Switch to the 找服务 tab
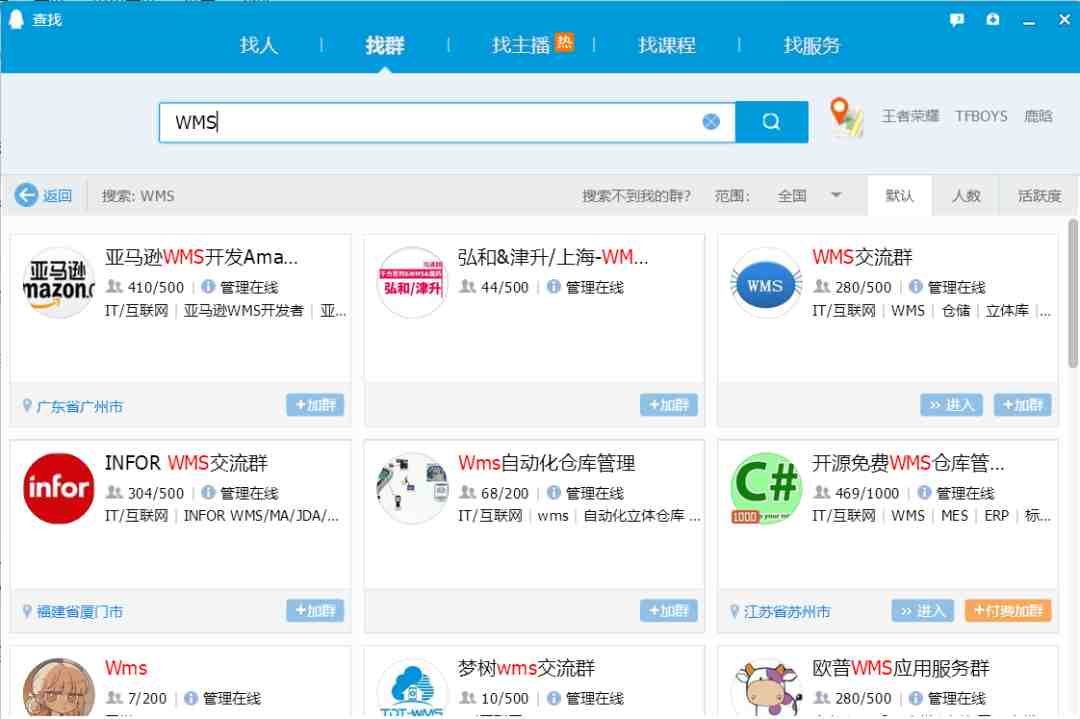Screen dimensions: 1080x719 pos(812,45)
